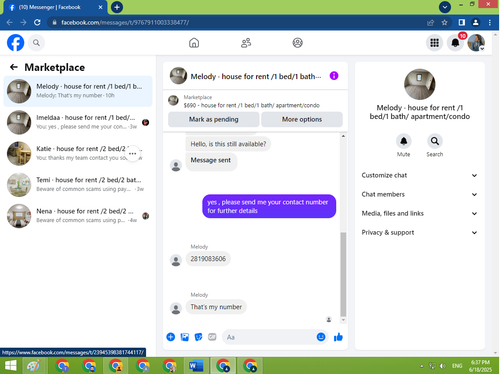Viewport: 500px width, 374px height.
Task: Send a thumbs up like
Action: pos(338,337)
